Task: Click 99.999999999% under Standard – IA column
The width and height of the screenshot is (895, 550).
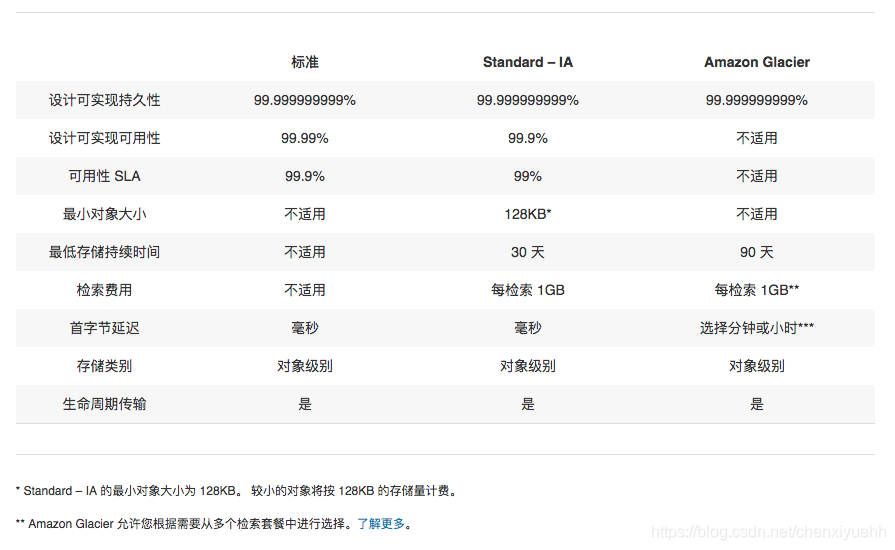Action: (x=527, y=100)
